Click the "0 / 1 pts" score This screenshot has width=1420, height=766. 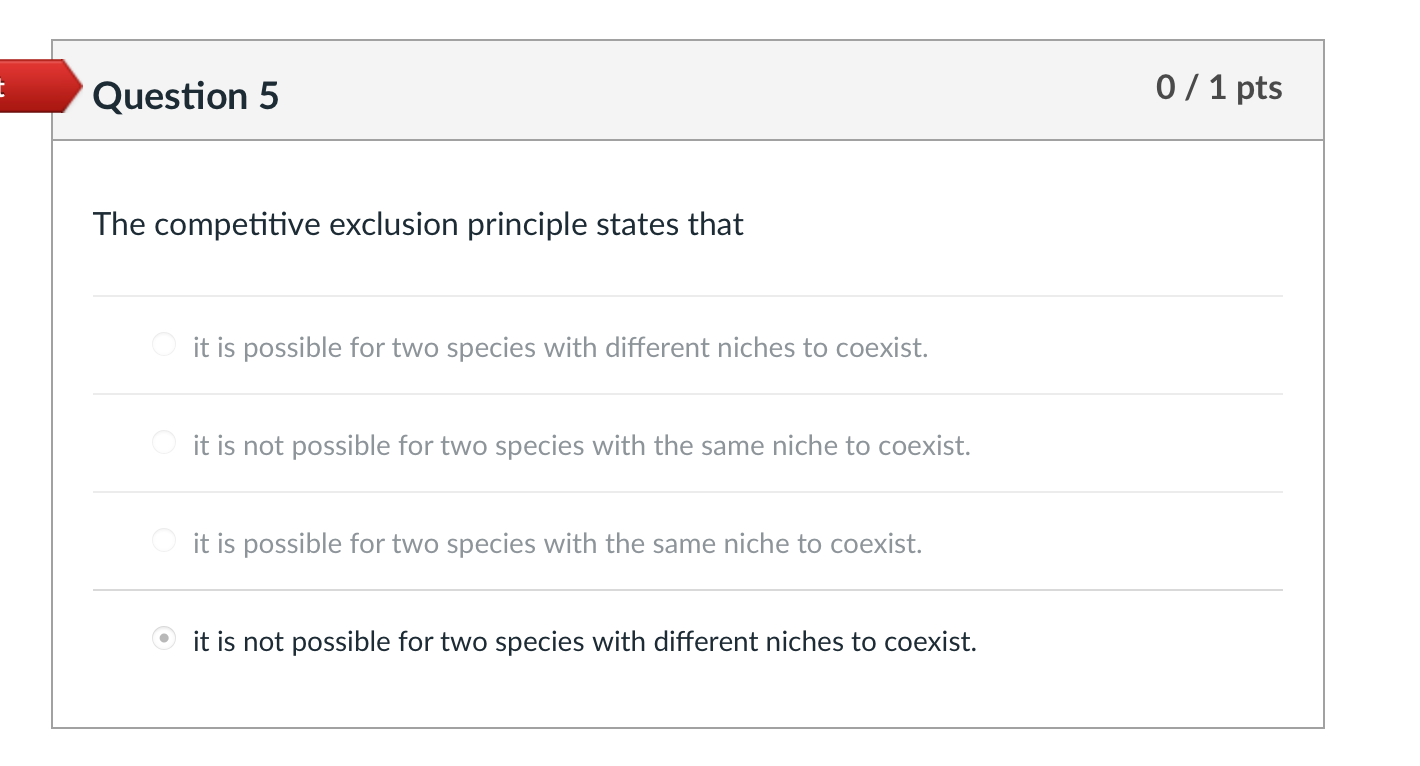click(x=1218, y=88)
